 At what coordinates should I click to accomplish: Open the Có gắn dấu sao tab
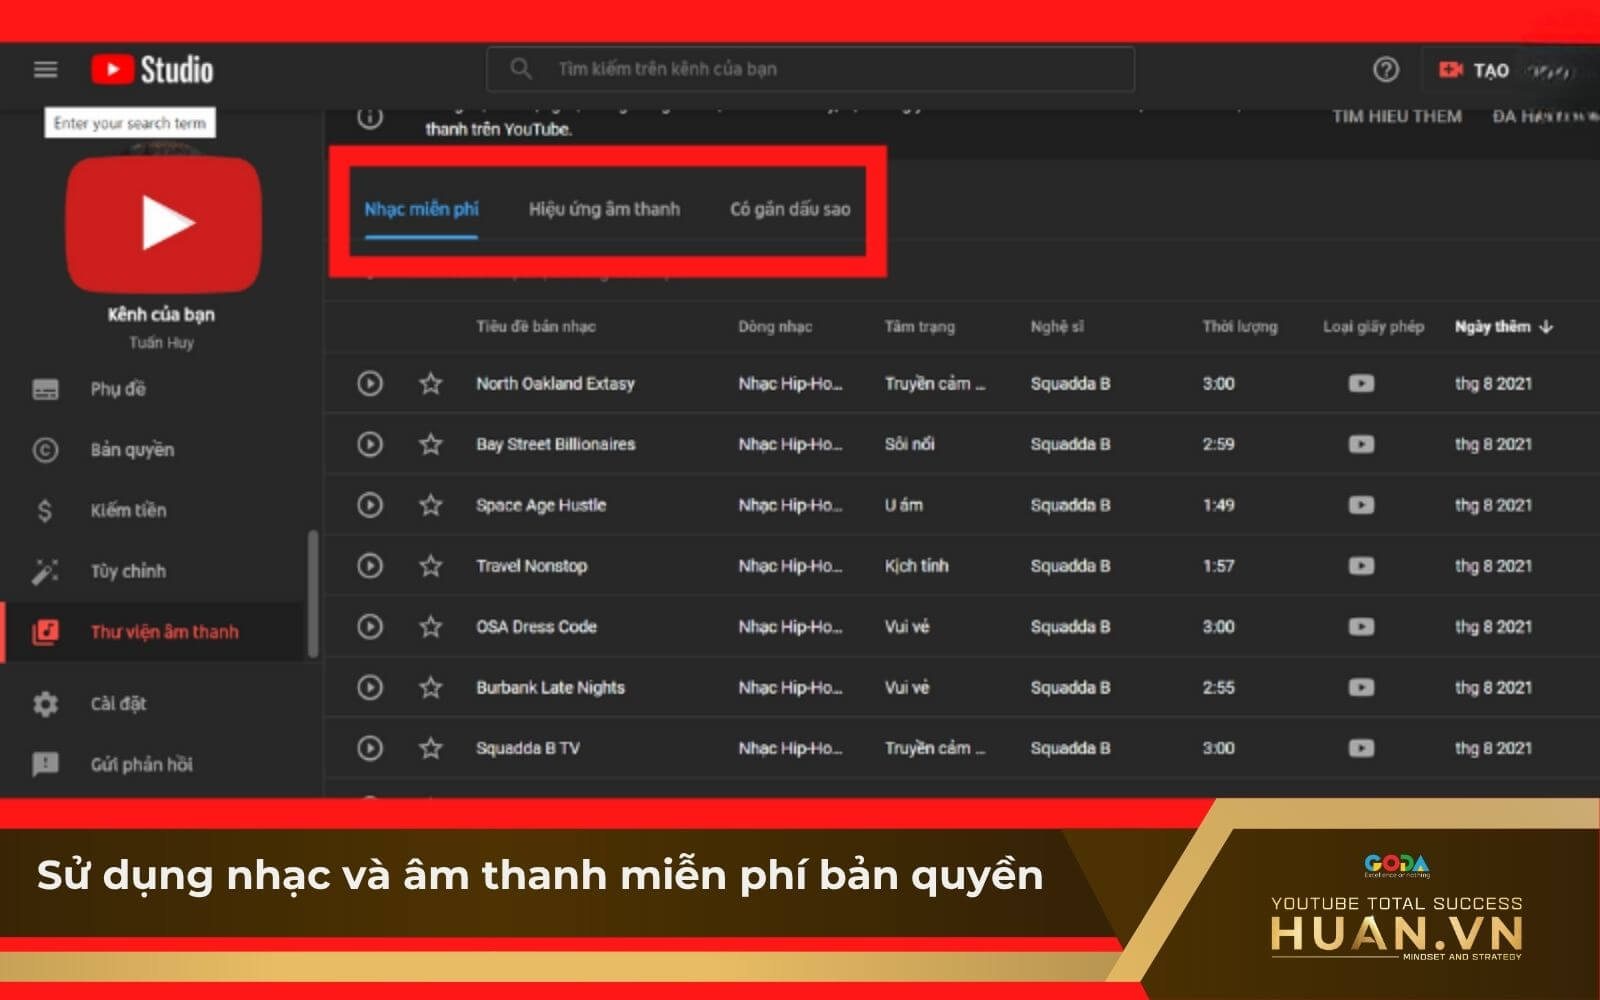coord(790,209)
